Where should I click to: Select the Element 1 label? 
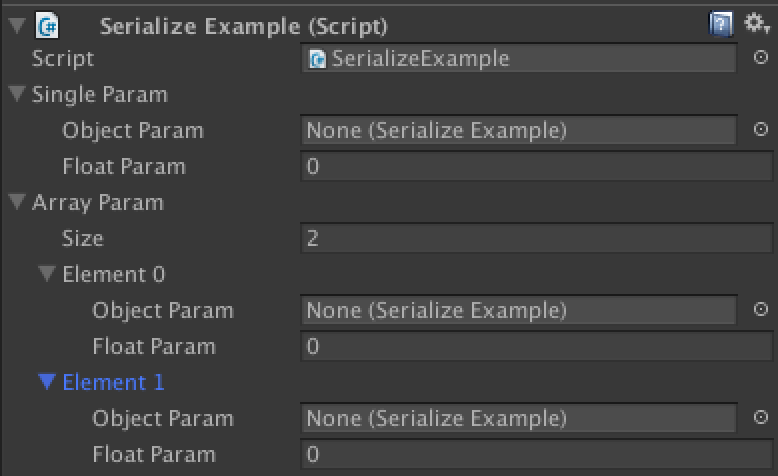114,382
